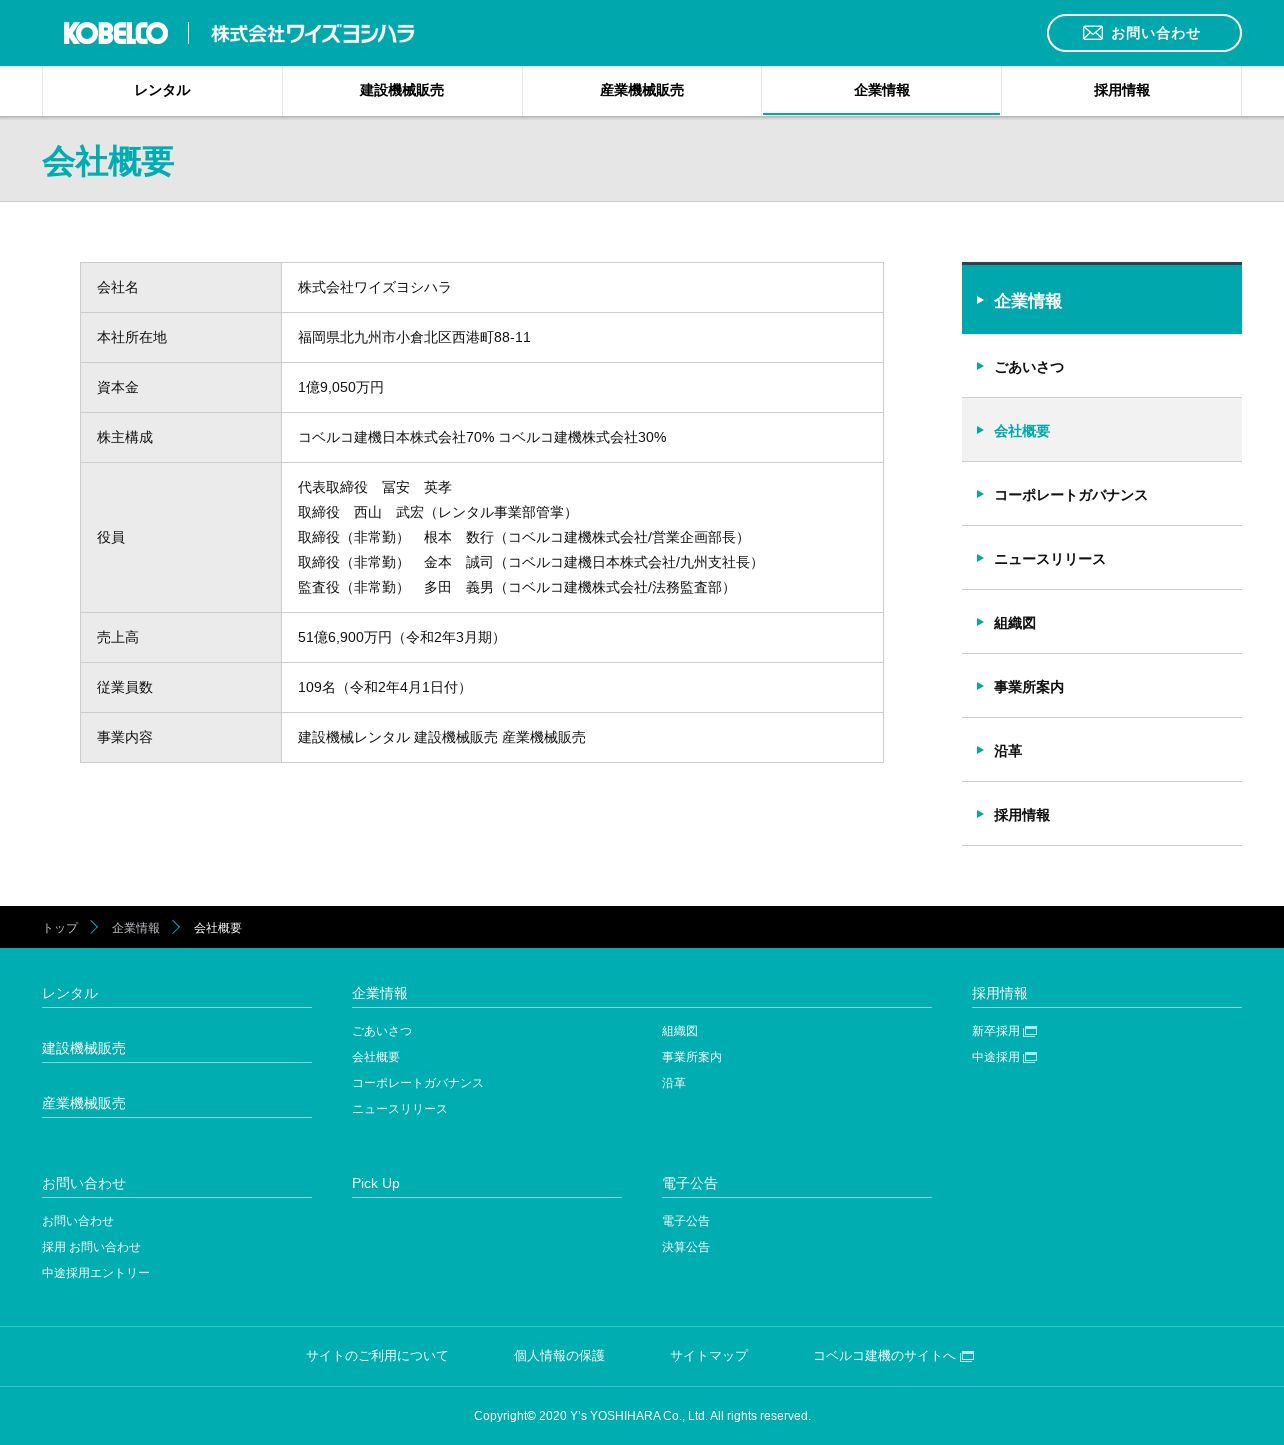Go to 建設機械販売 in the main navigation

[x=402, y=91]
